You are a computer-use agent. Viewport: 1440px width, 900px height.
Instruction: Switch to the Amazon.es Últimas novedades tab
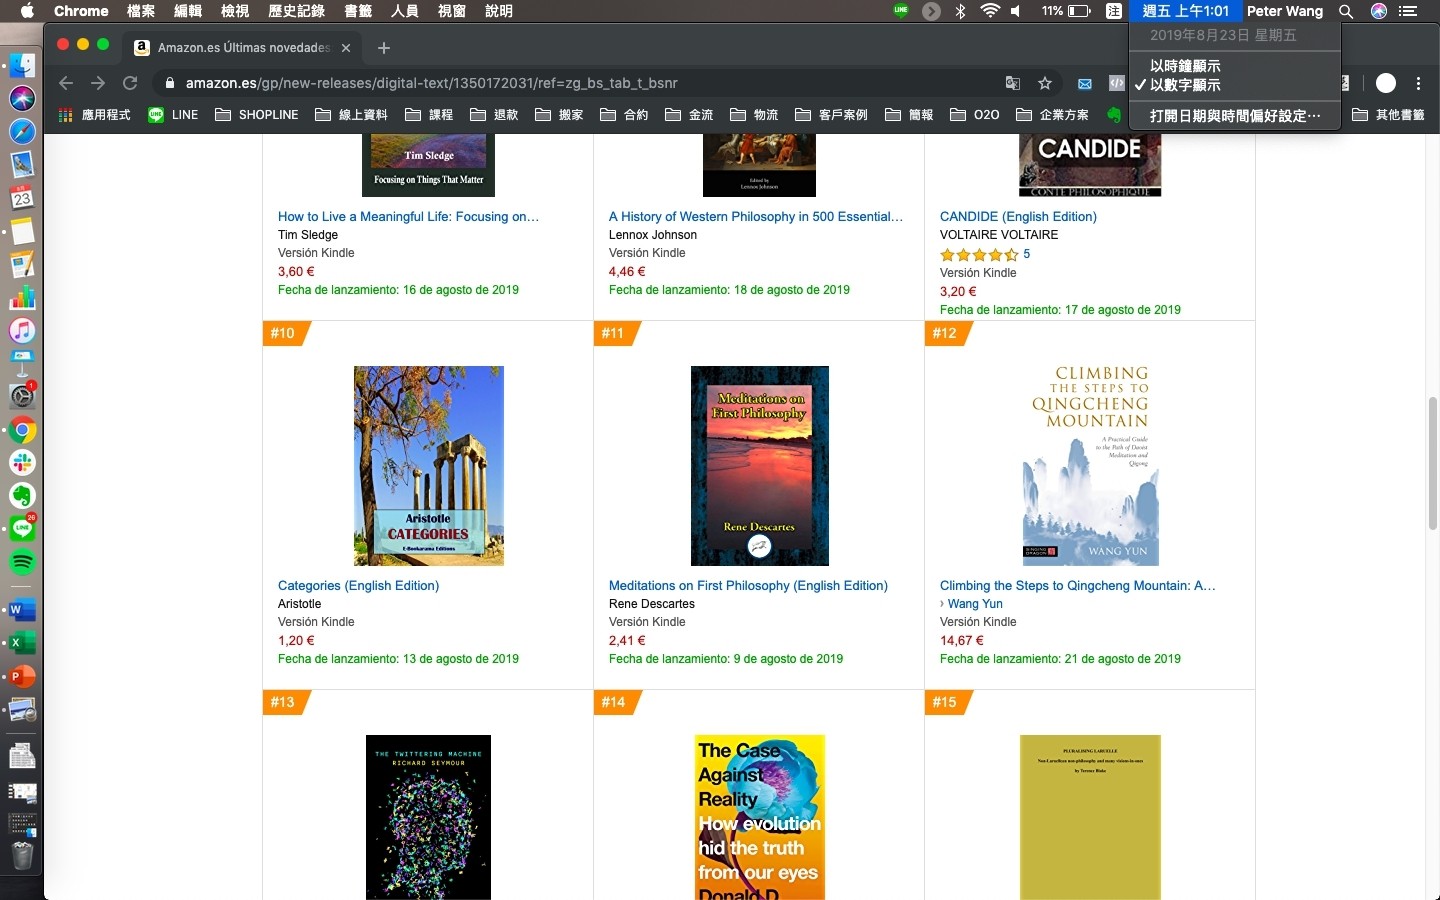(243, 47)
